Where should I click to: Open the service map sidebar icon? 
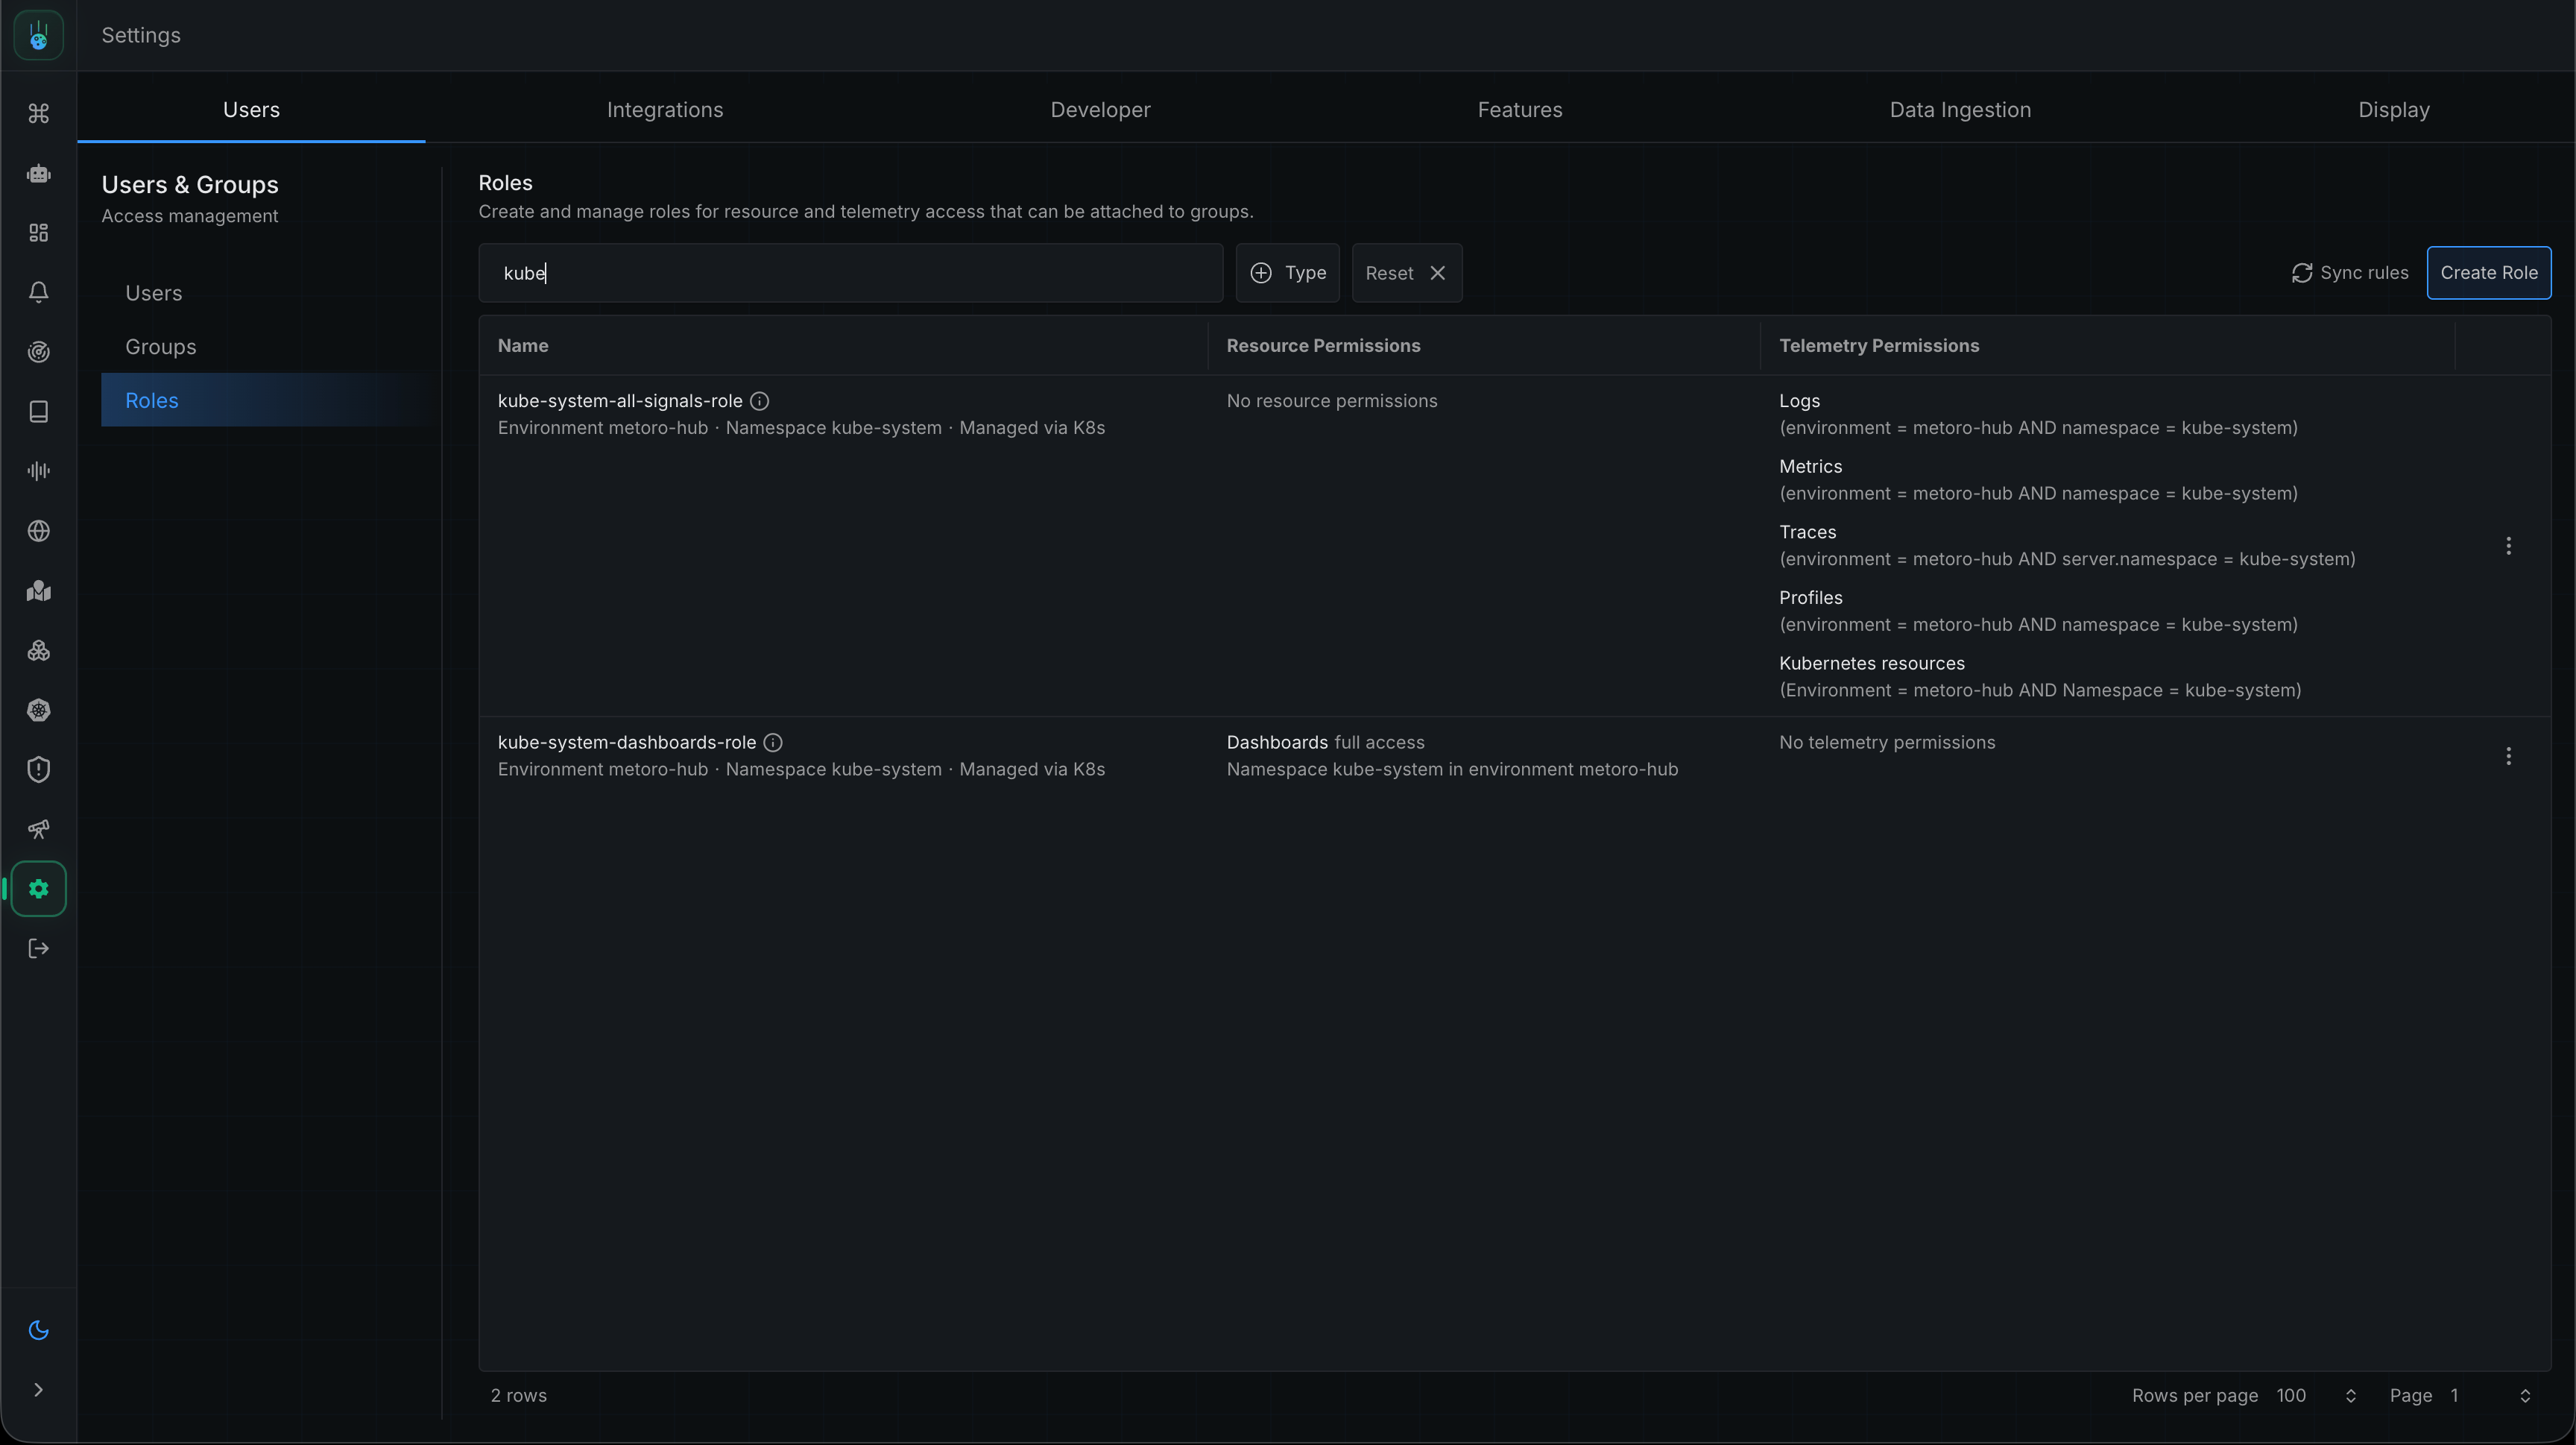38,591
